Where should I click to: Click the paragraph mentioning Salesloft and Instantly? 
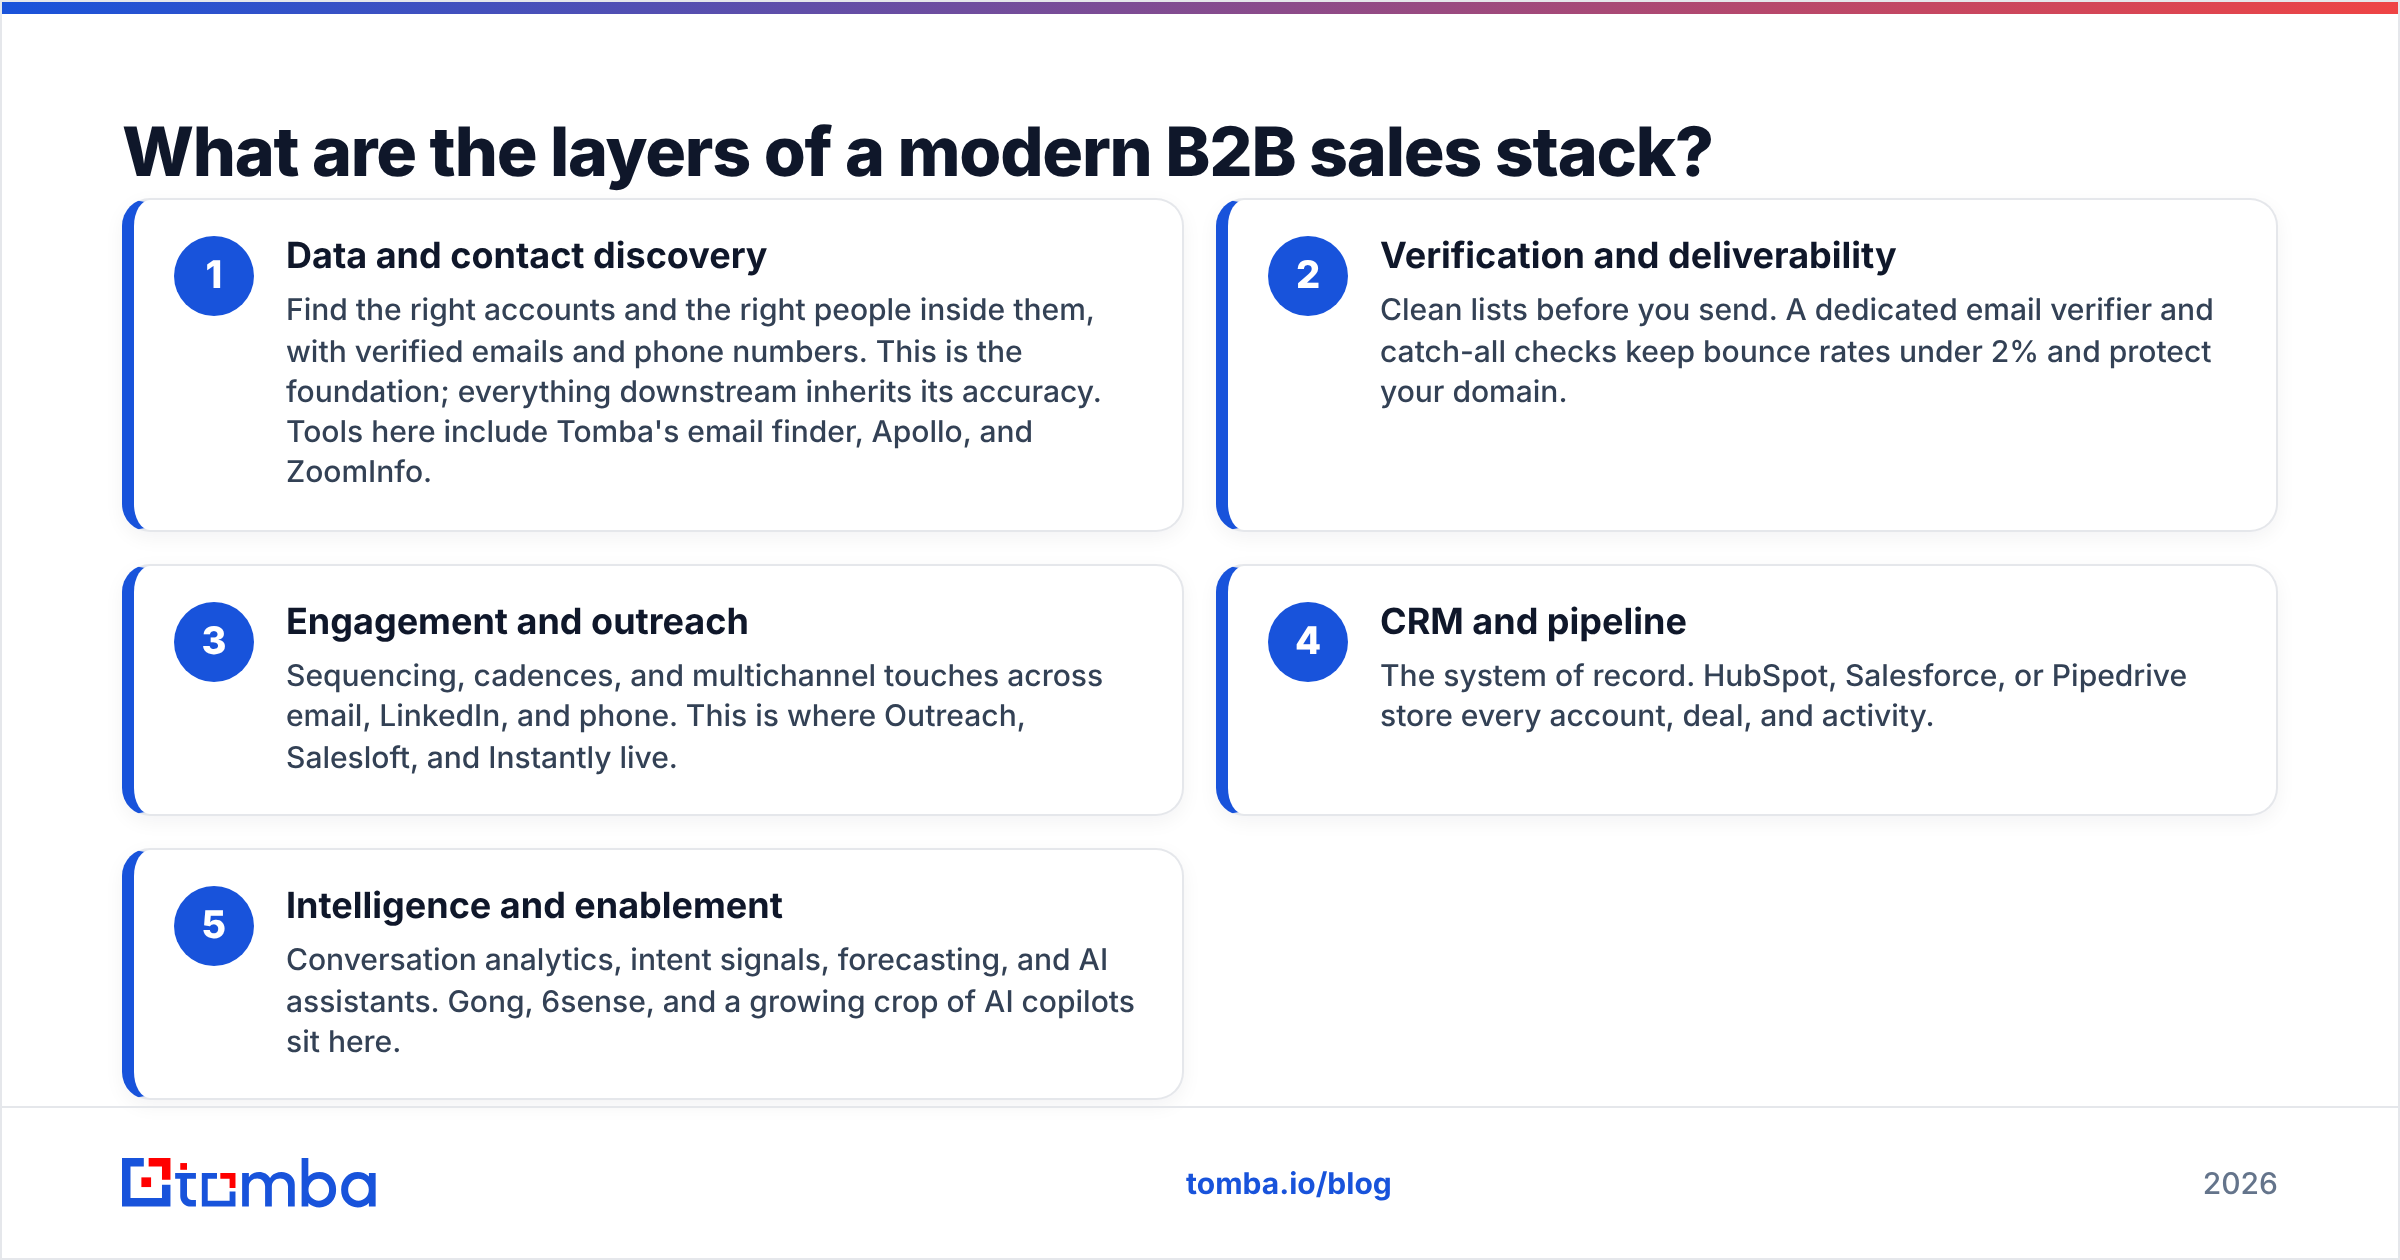click(694, 717)
